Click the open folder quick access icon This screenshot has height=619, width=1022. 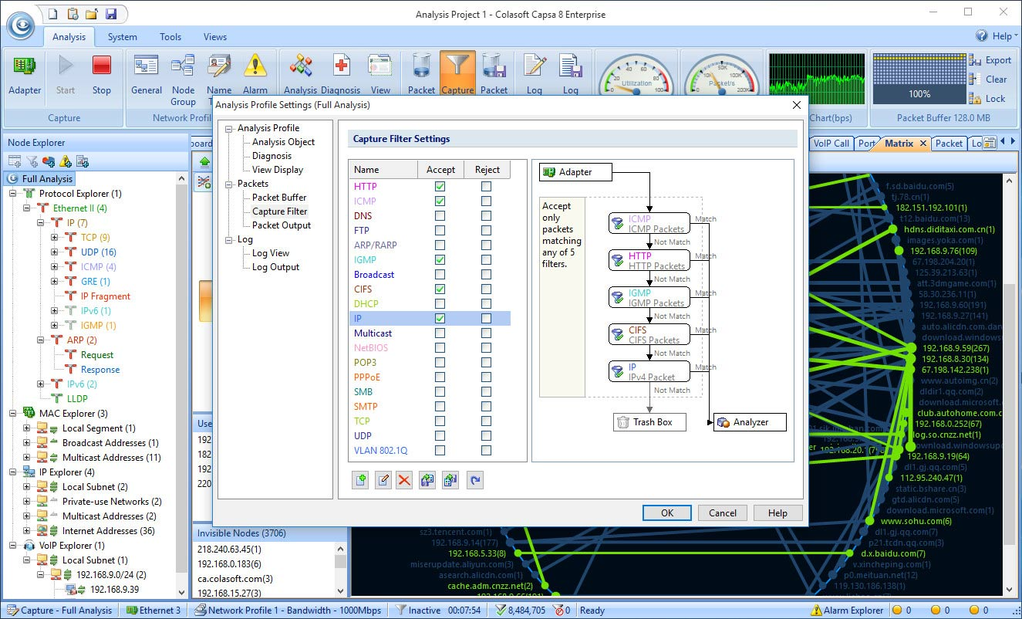[92, 14]
